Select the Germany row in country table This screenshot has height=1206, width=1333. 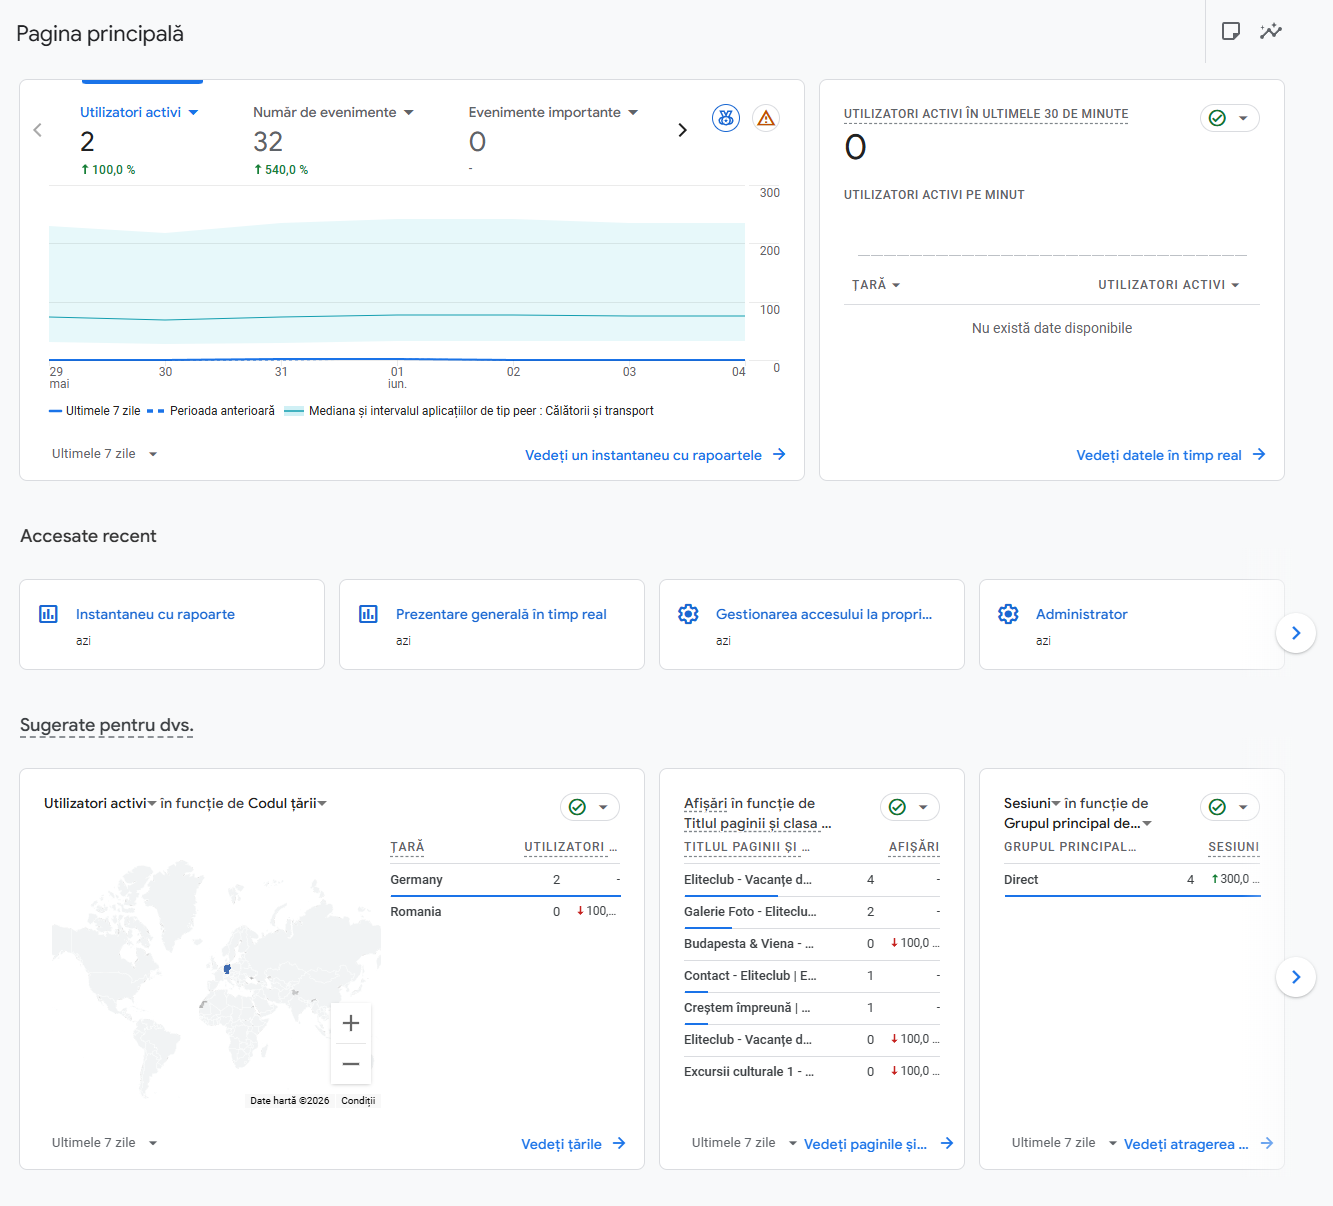coord(506,880)
